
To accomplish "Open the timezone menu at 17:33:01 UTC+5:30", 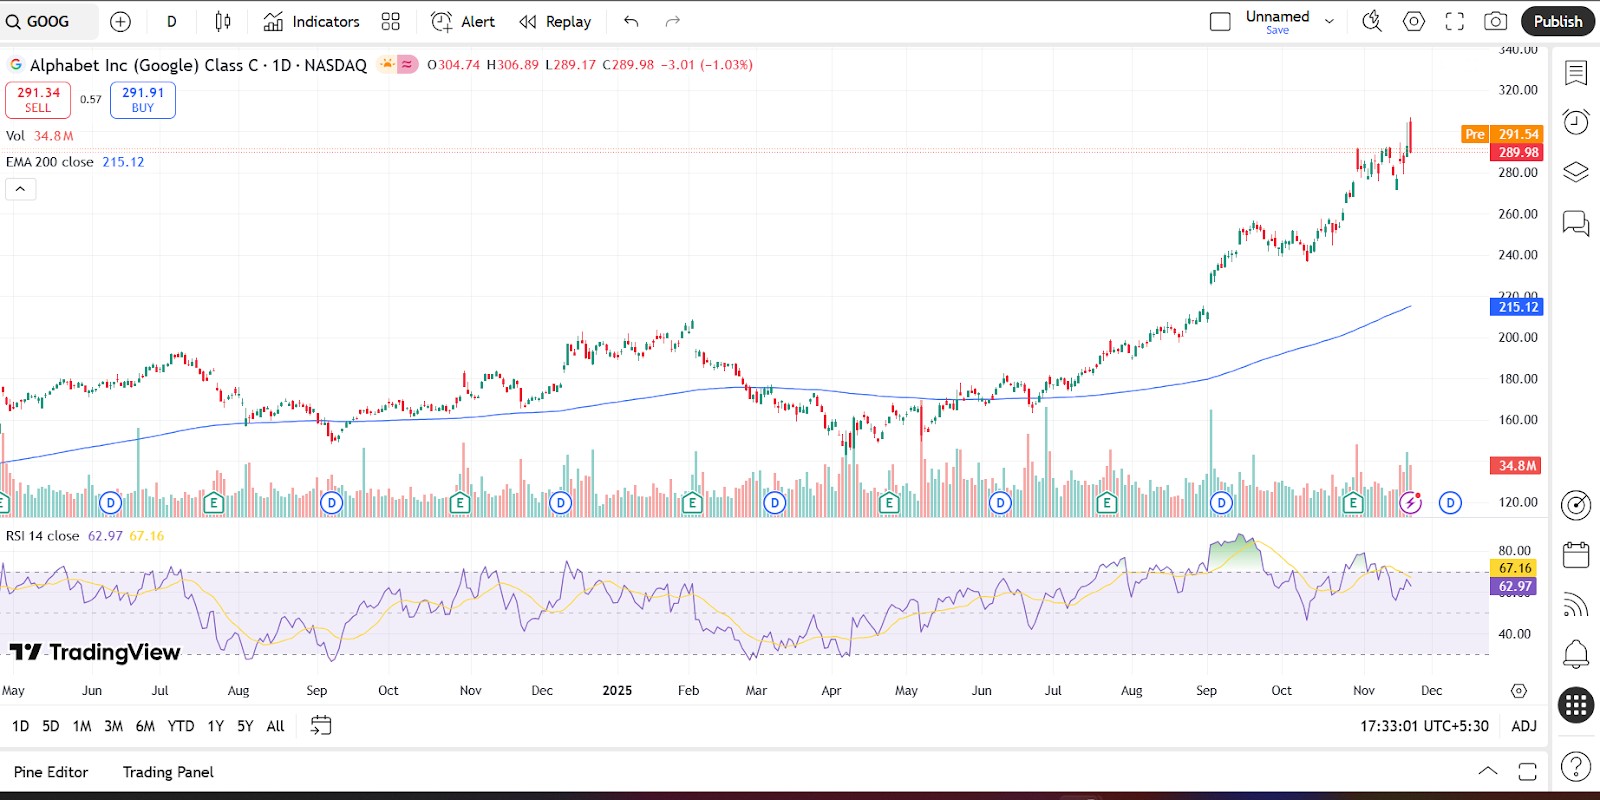I will coord(1424,726).
